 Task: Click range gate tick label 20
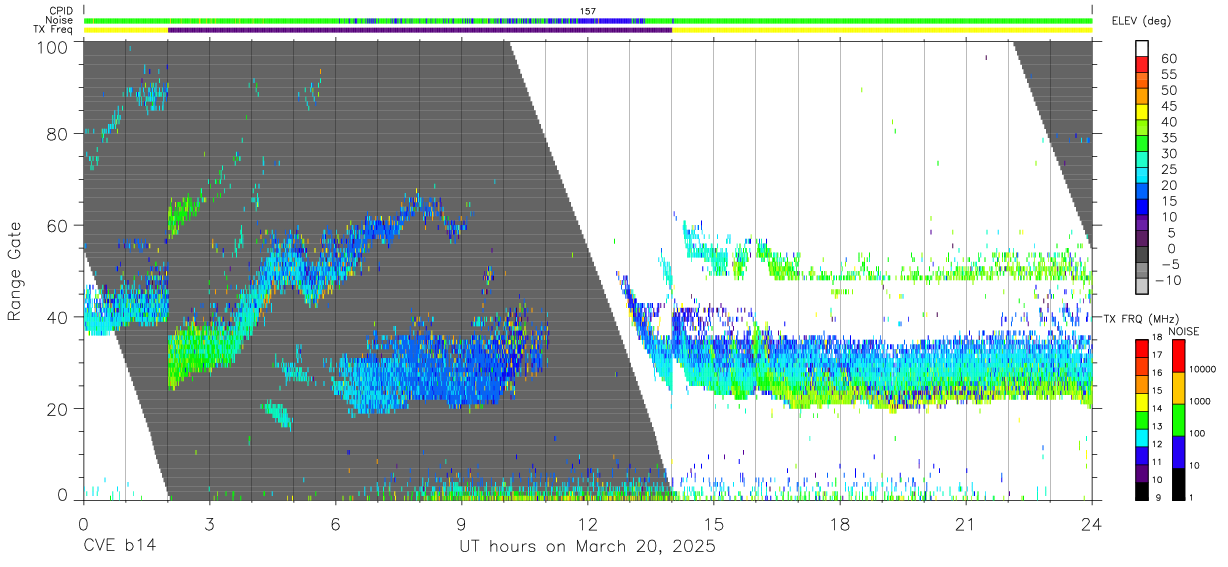[56, 408]
